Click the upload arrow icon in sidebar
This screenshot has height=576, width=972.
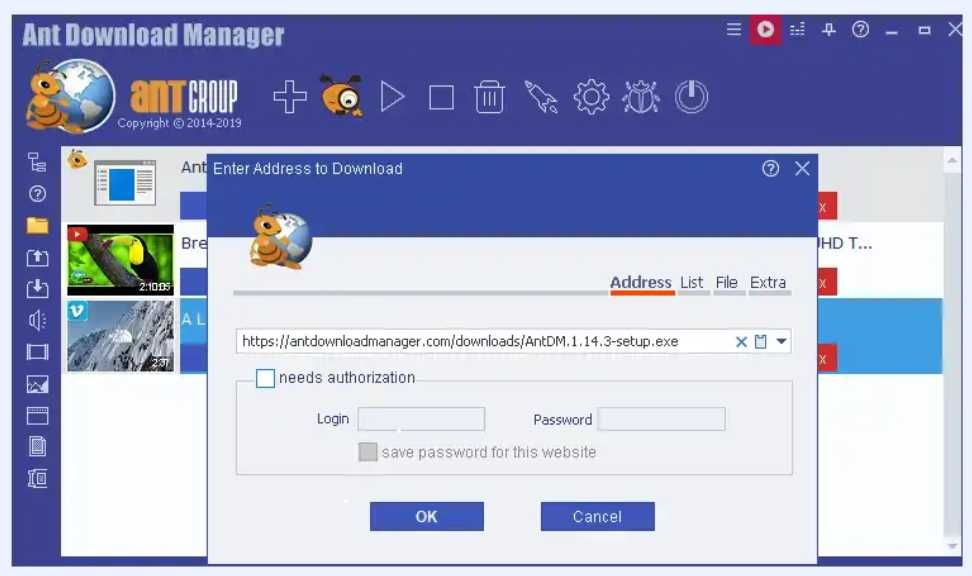pos(37,257)
